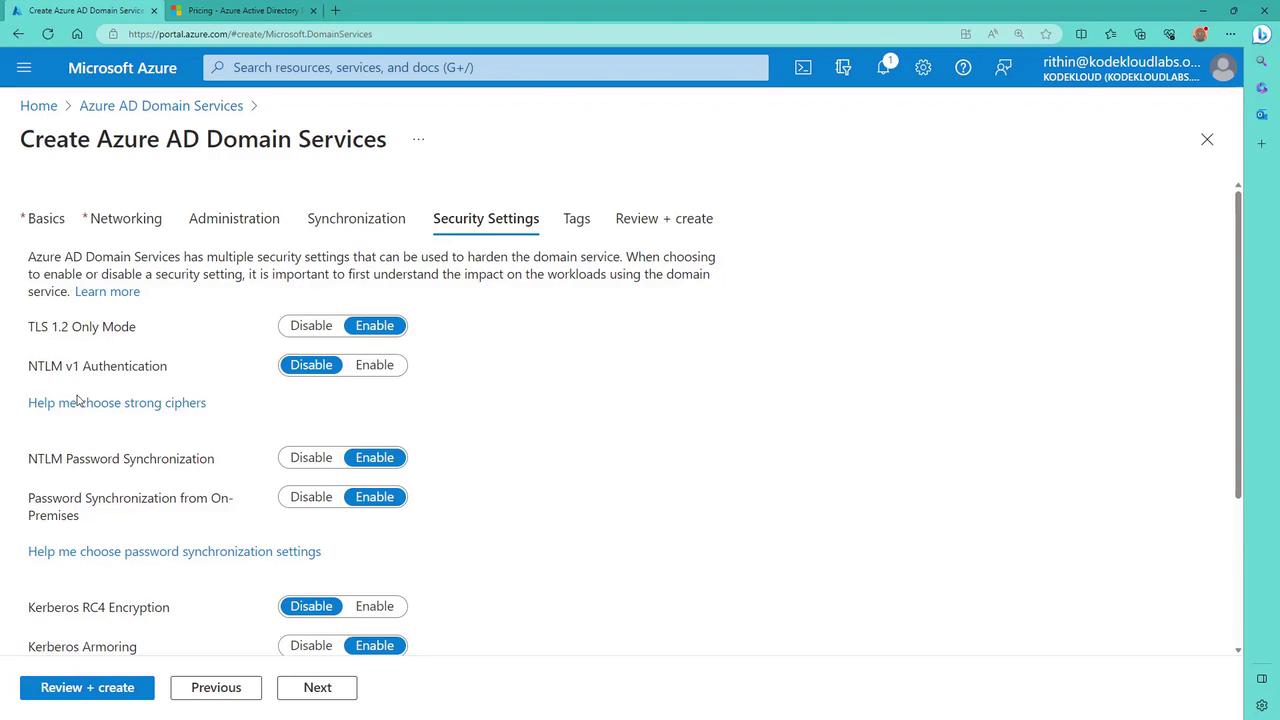Switch to the Review + create tab

664,218
